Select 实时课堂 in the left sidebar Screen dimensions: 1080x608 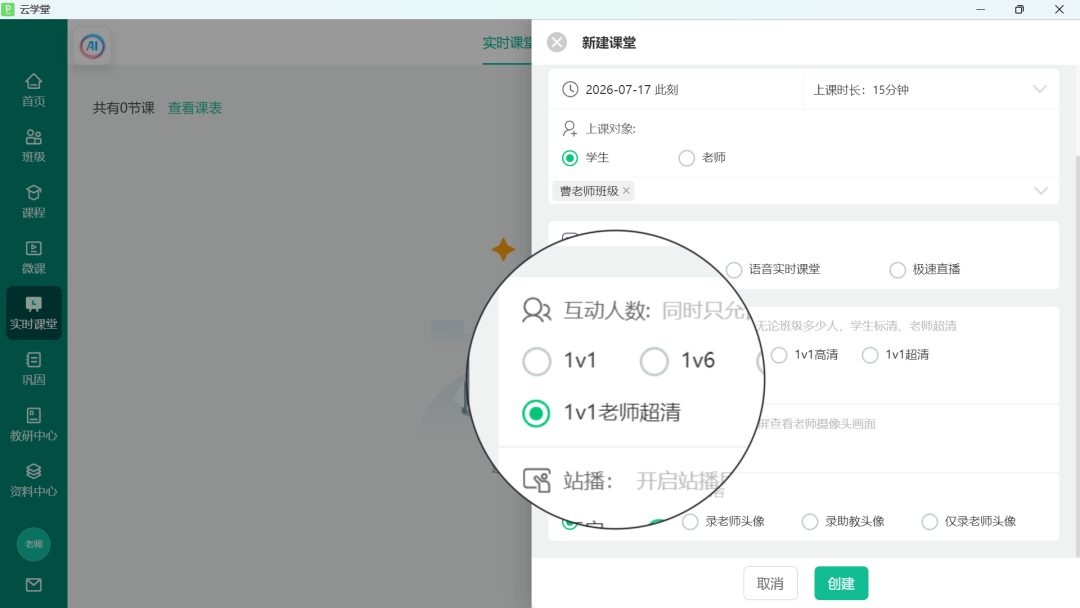pyautogui.click(x=33, y=313)
